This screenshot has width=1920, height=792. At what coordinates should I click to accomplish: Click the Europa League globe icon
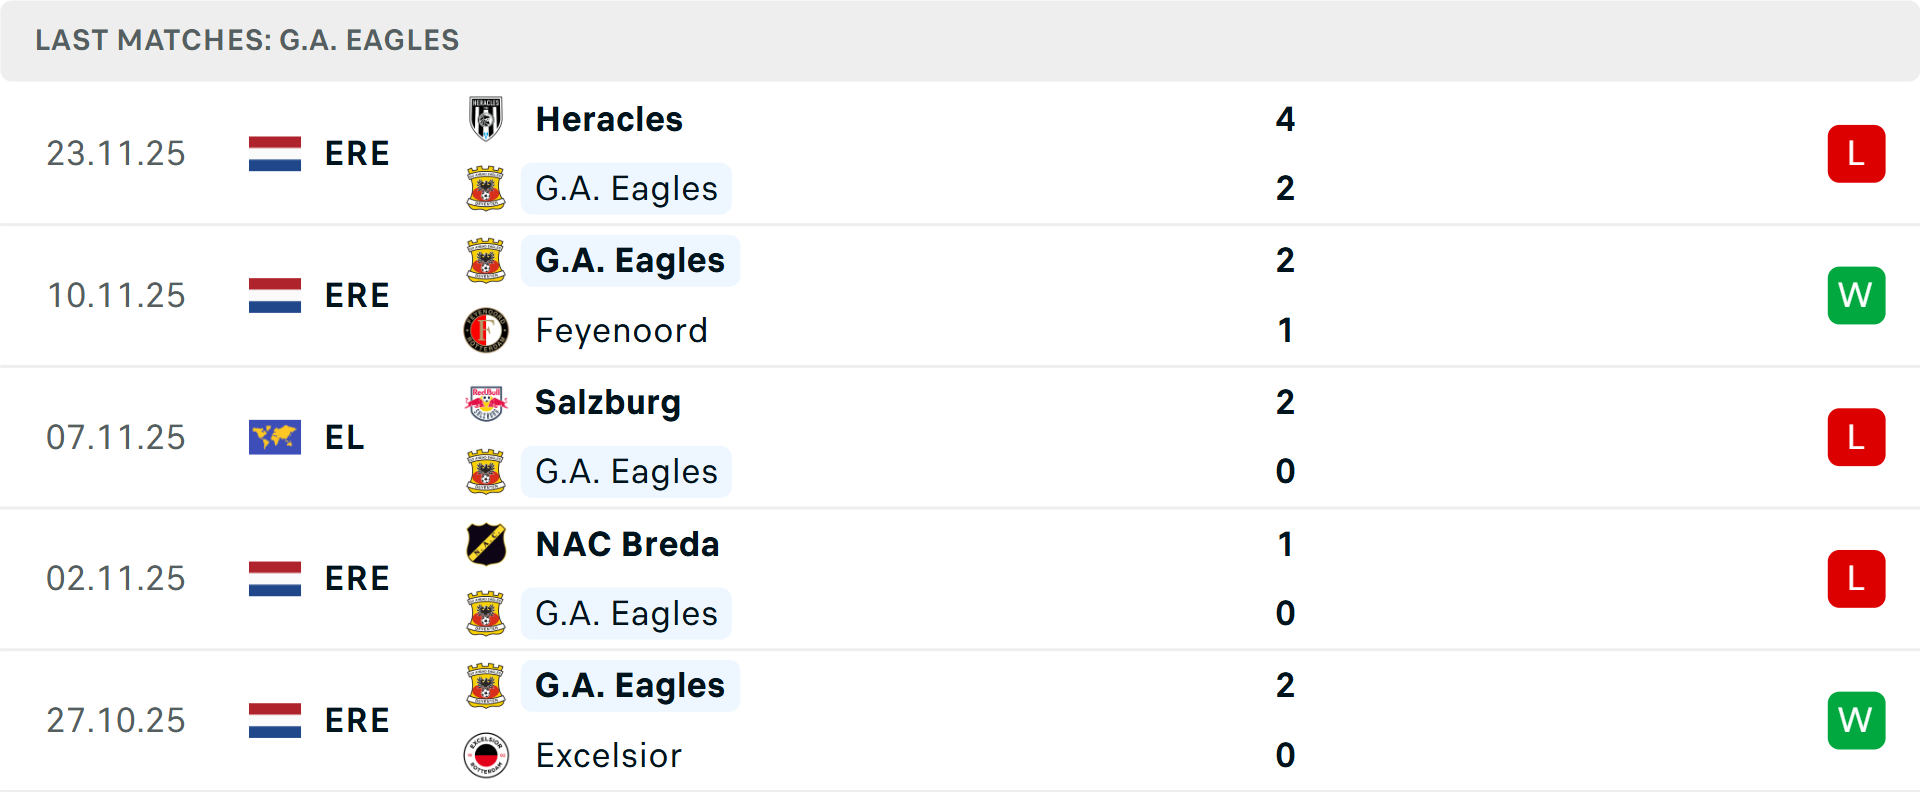tap(274, 437)
